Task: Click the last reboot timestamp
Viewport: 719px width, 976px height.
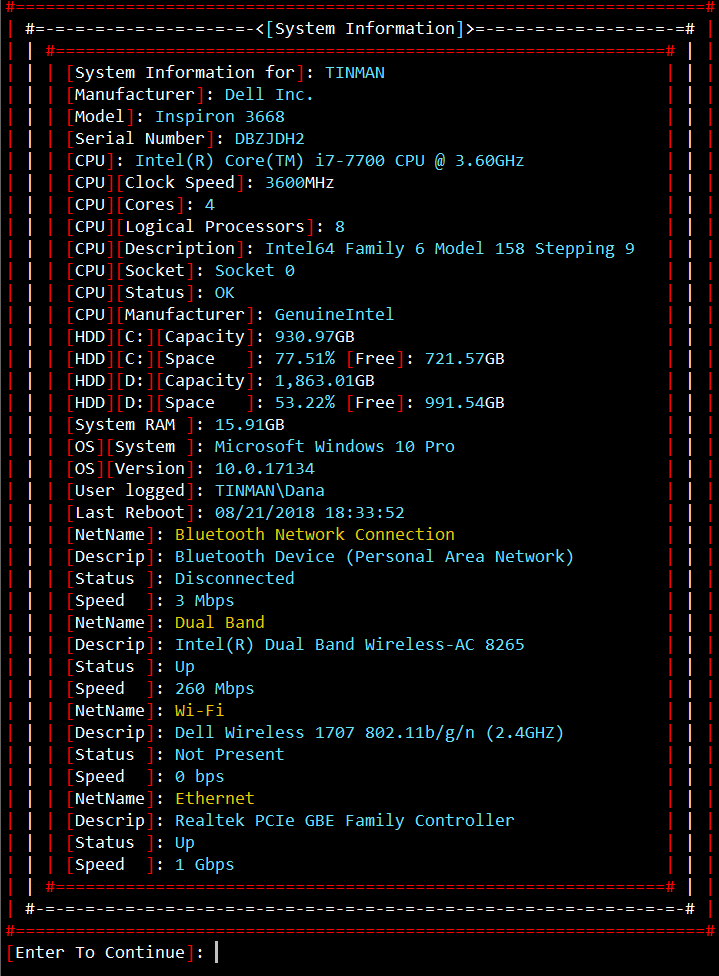Action: click(310, 513)
